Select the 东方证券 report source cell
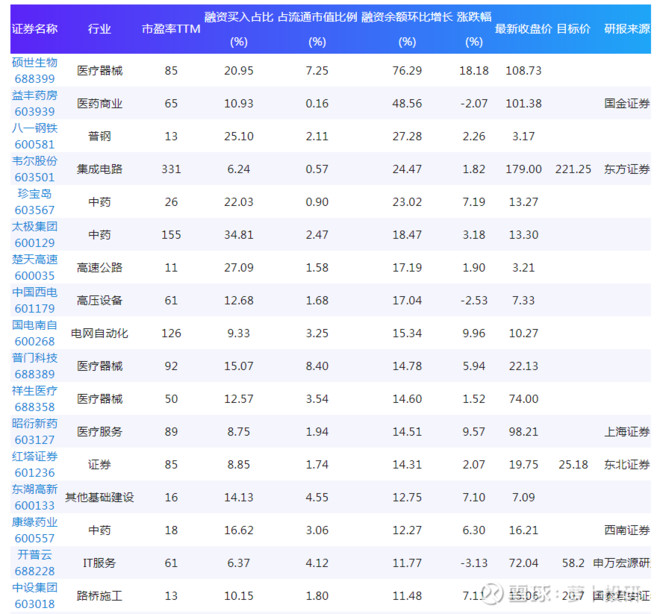The height and width of the screenshot is (614, 660). (627, 169)
